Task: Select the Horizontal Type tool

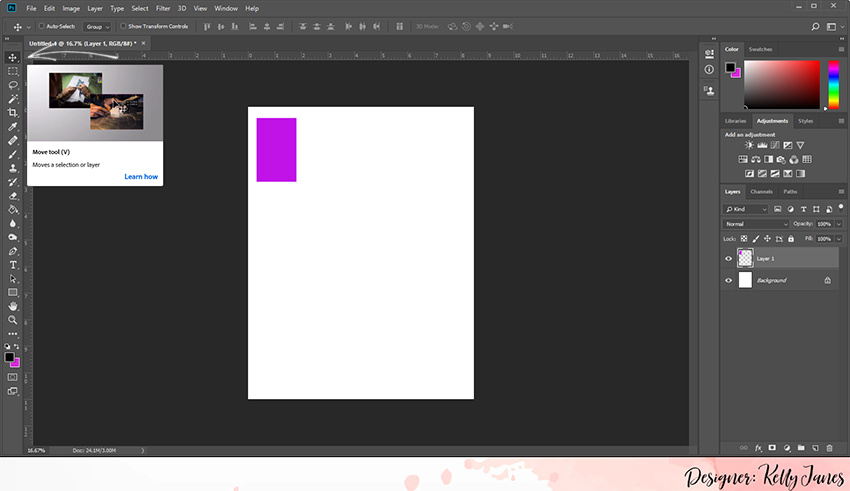Action: (12, 265)
